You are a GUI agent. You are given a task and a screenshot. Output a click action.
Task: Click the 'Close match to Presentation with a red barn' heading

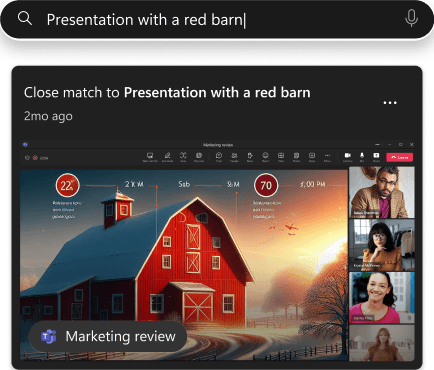(167, 92)
